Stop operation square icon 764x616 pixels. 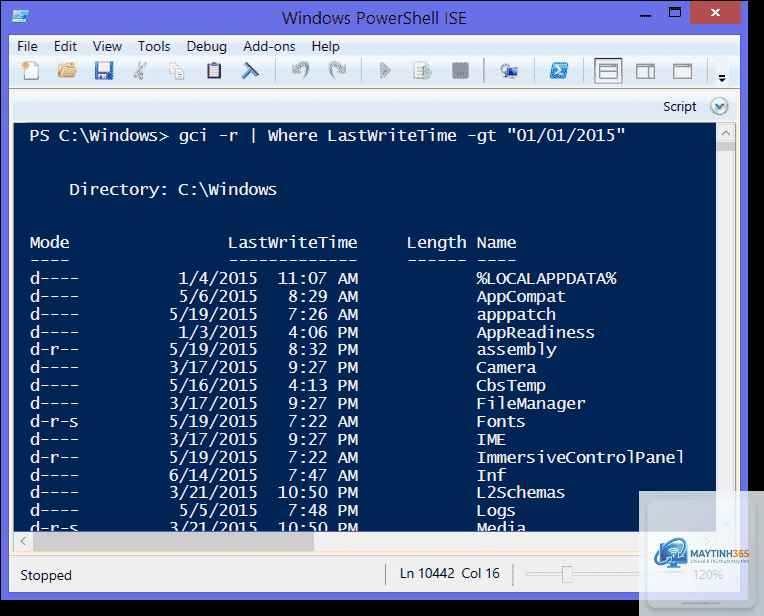coord(460,71)
